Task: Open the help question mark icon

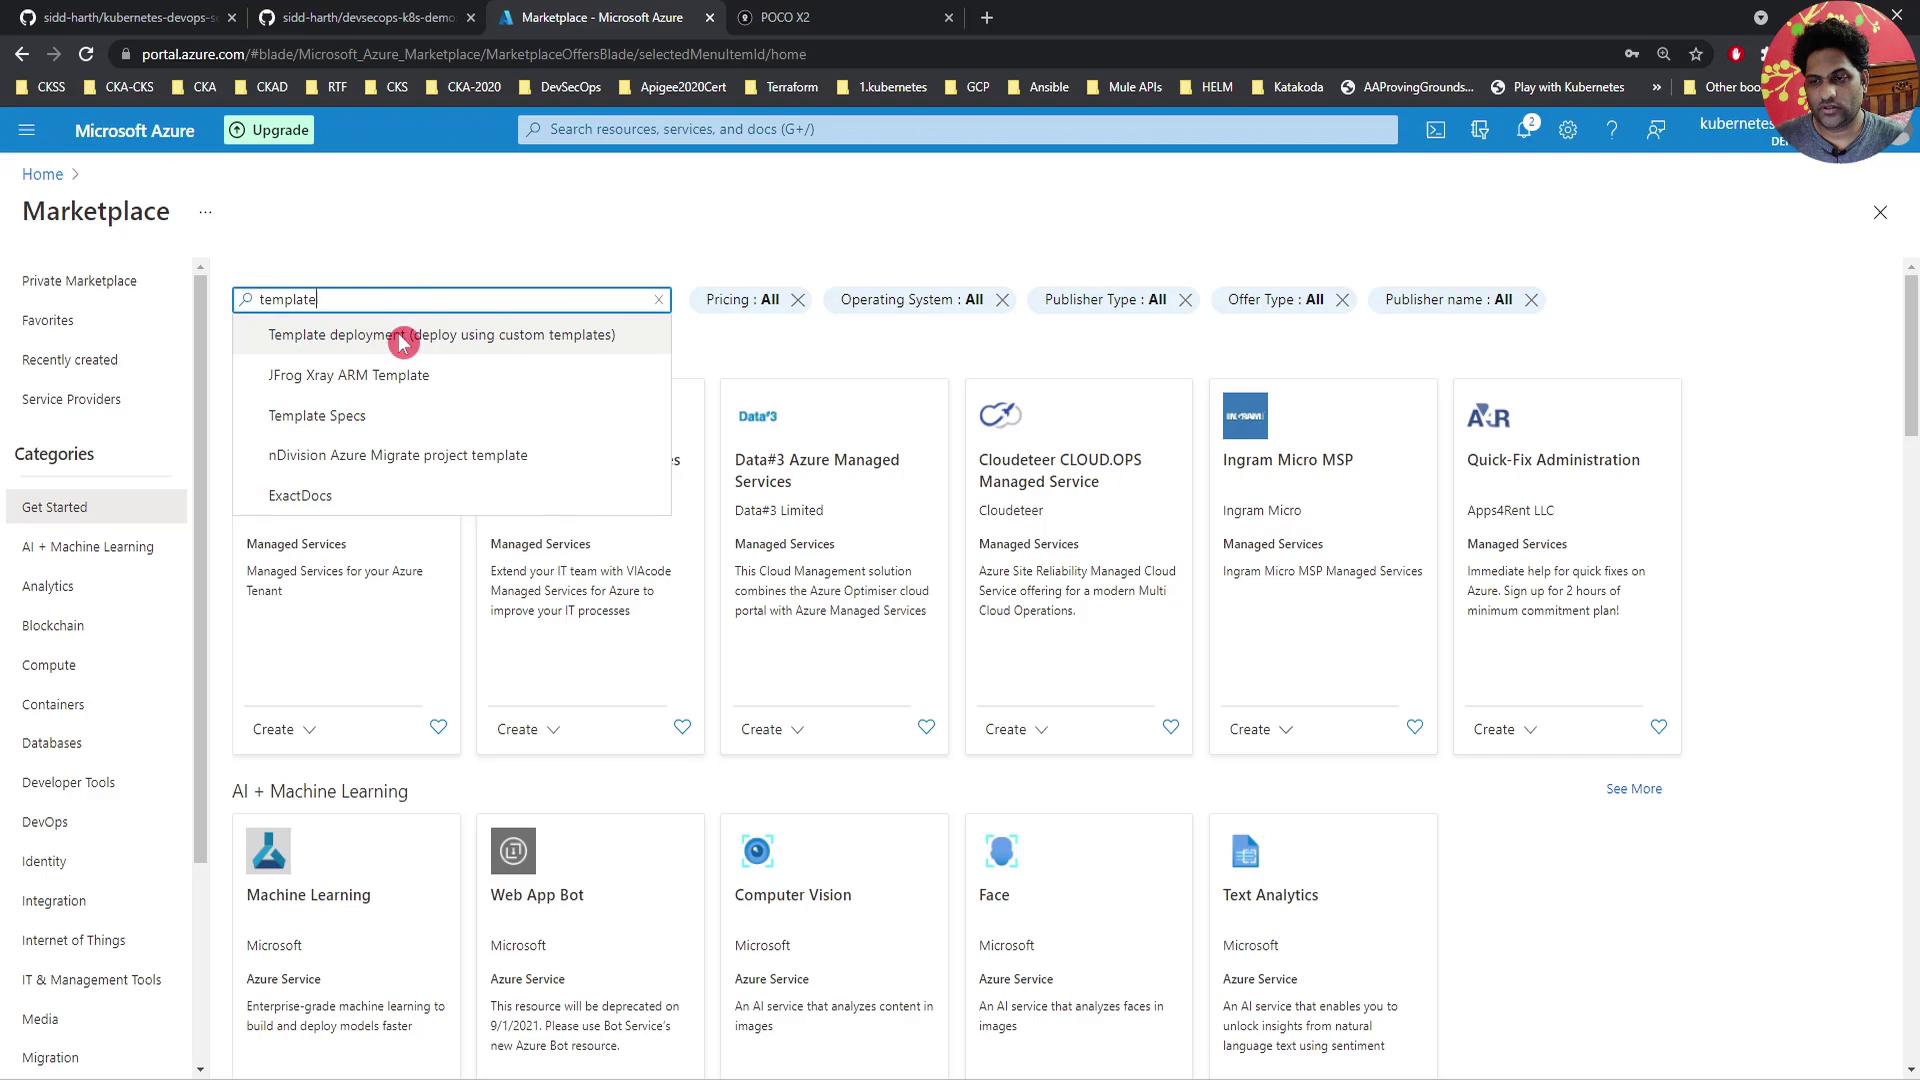Action: coord(1612,130)
